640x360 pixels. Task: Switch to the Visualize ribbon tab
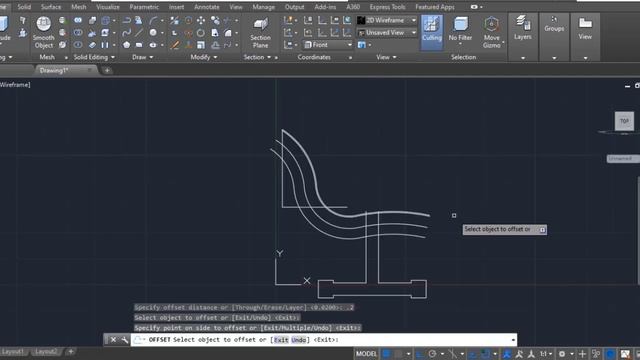pos(108,7)
